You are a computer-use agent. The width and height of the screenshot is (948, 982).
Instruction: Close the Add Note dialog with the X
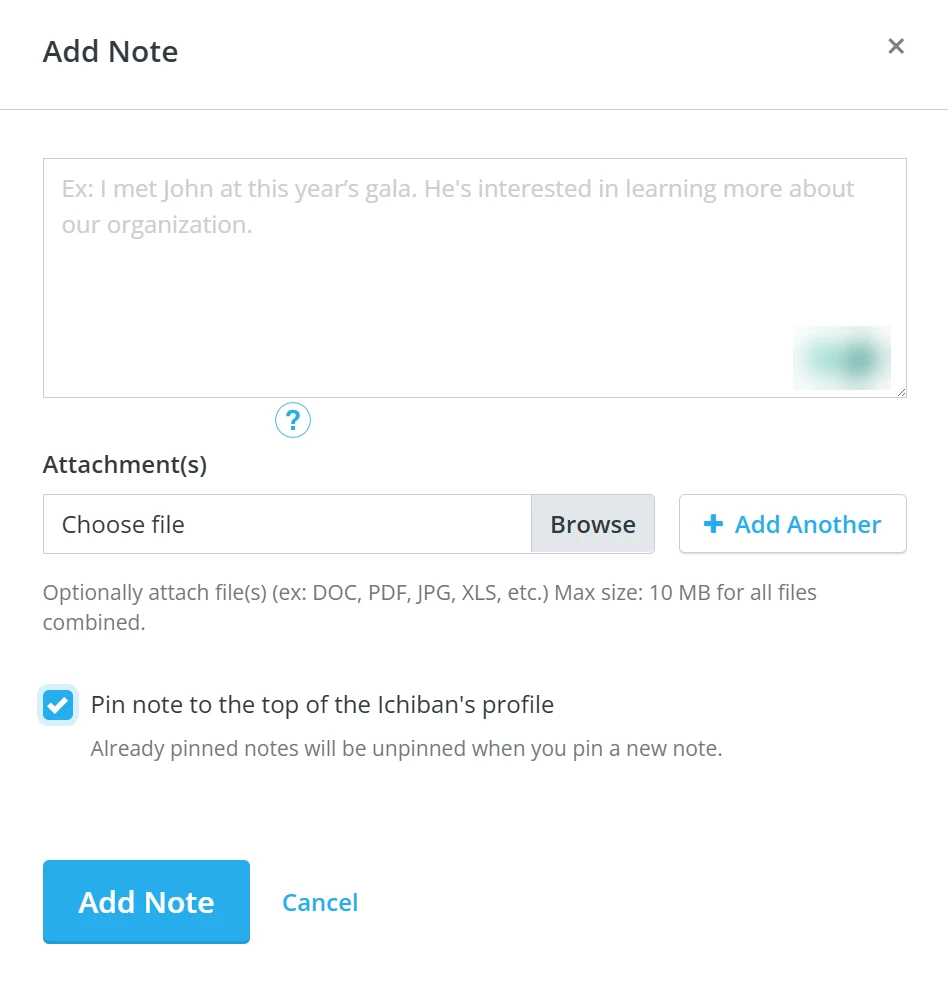click(x=896, y=46)
